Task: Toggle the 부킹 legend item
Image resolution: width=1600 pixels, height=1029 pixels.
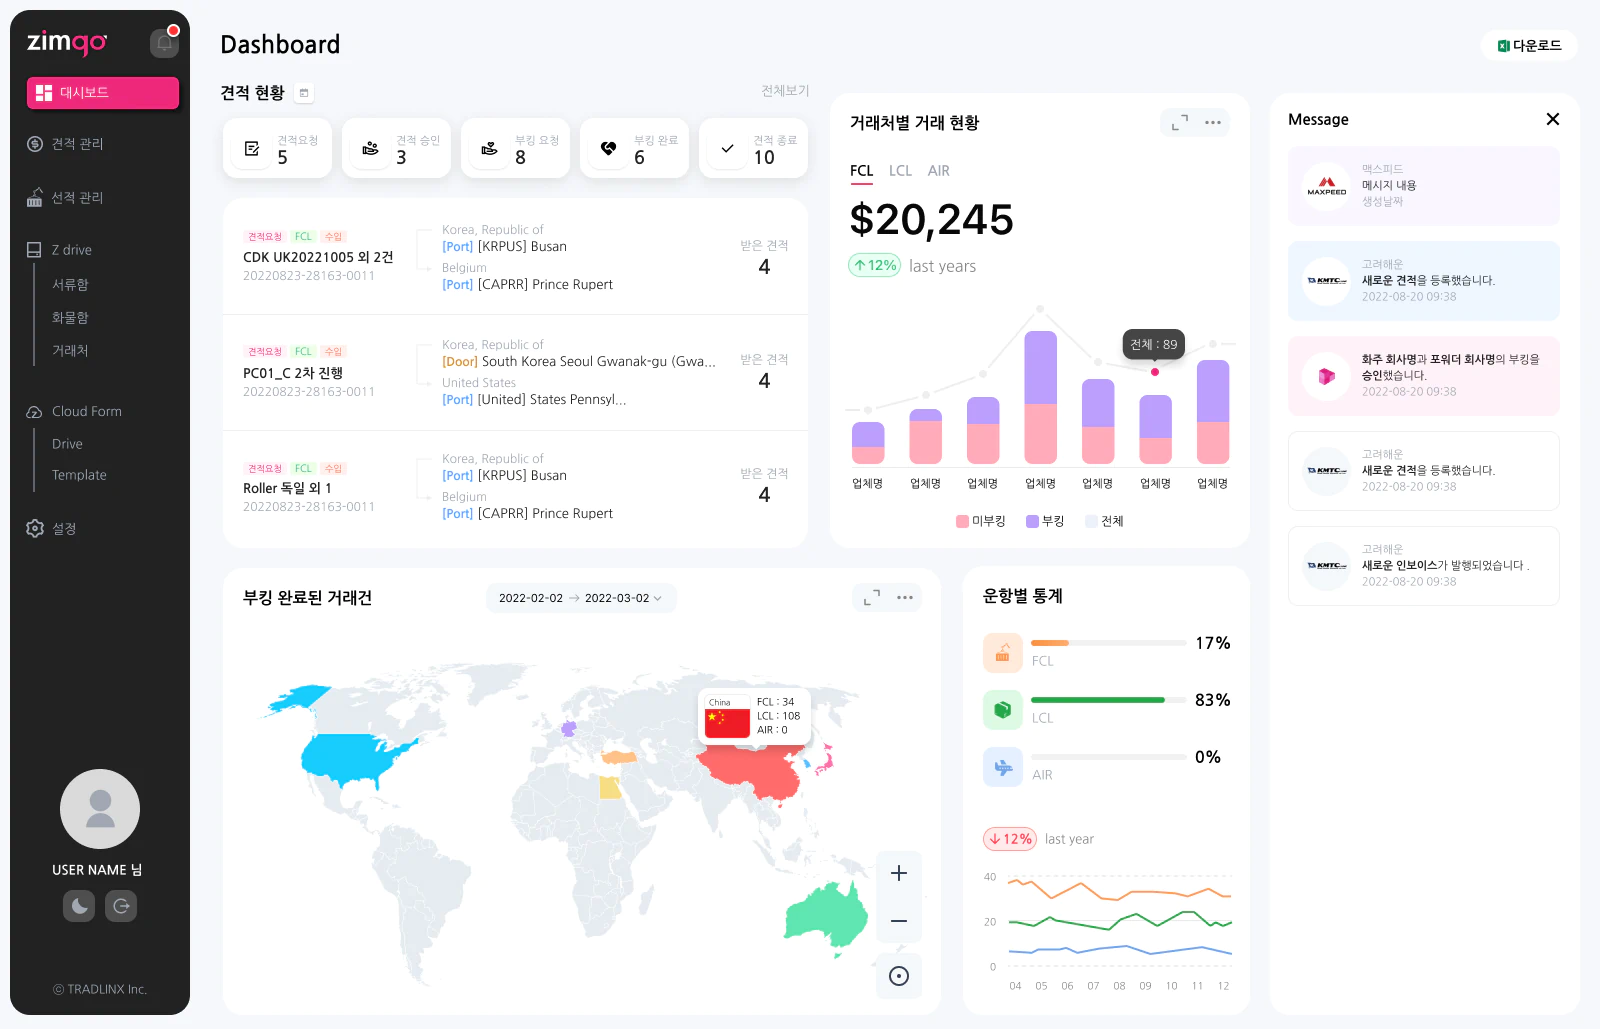Action: 1044,521
